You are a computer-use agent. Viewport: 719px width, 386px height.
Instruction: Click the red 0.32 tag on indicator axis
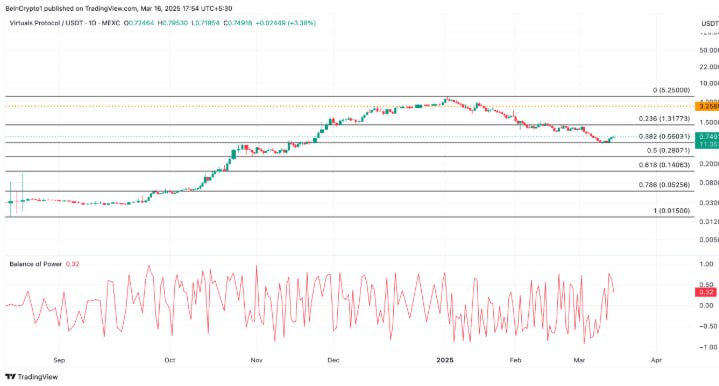(705, 292)
